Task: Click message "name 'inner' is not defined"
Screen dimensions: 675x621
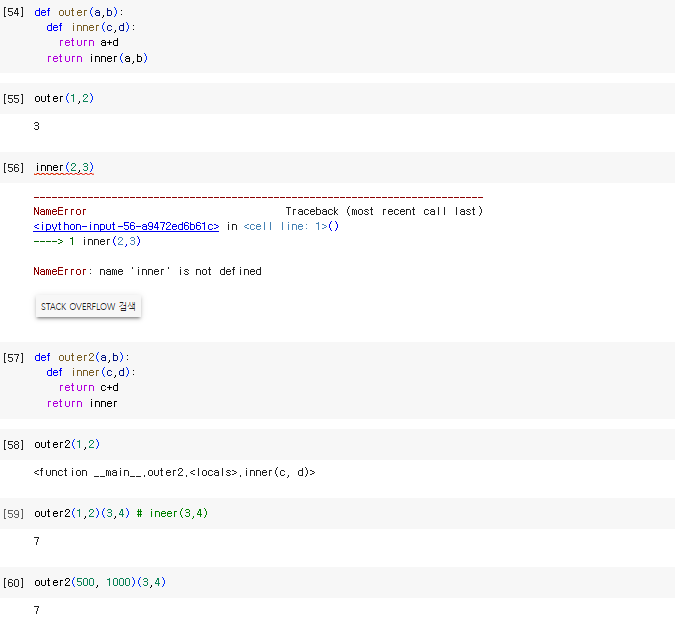Action: pyautogui.click(x=180, y=272)
